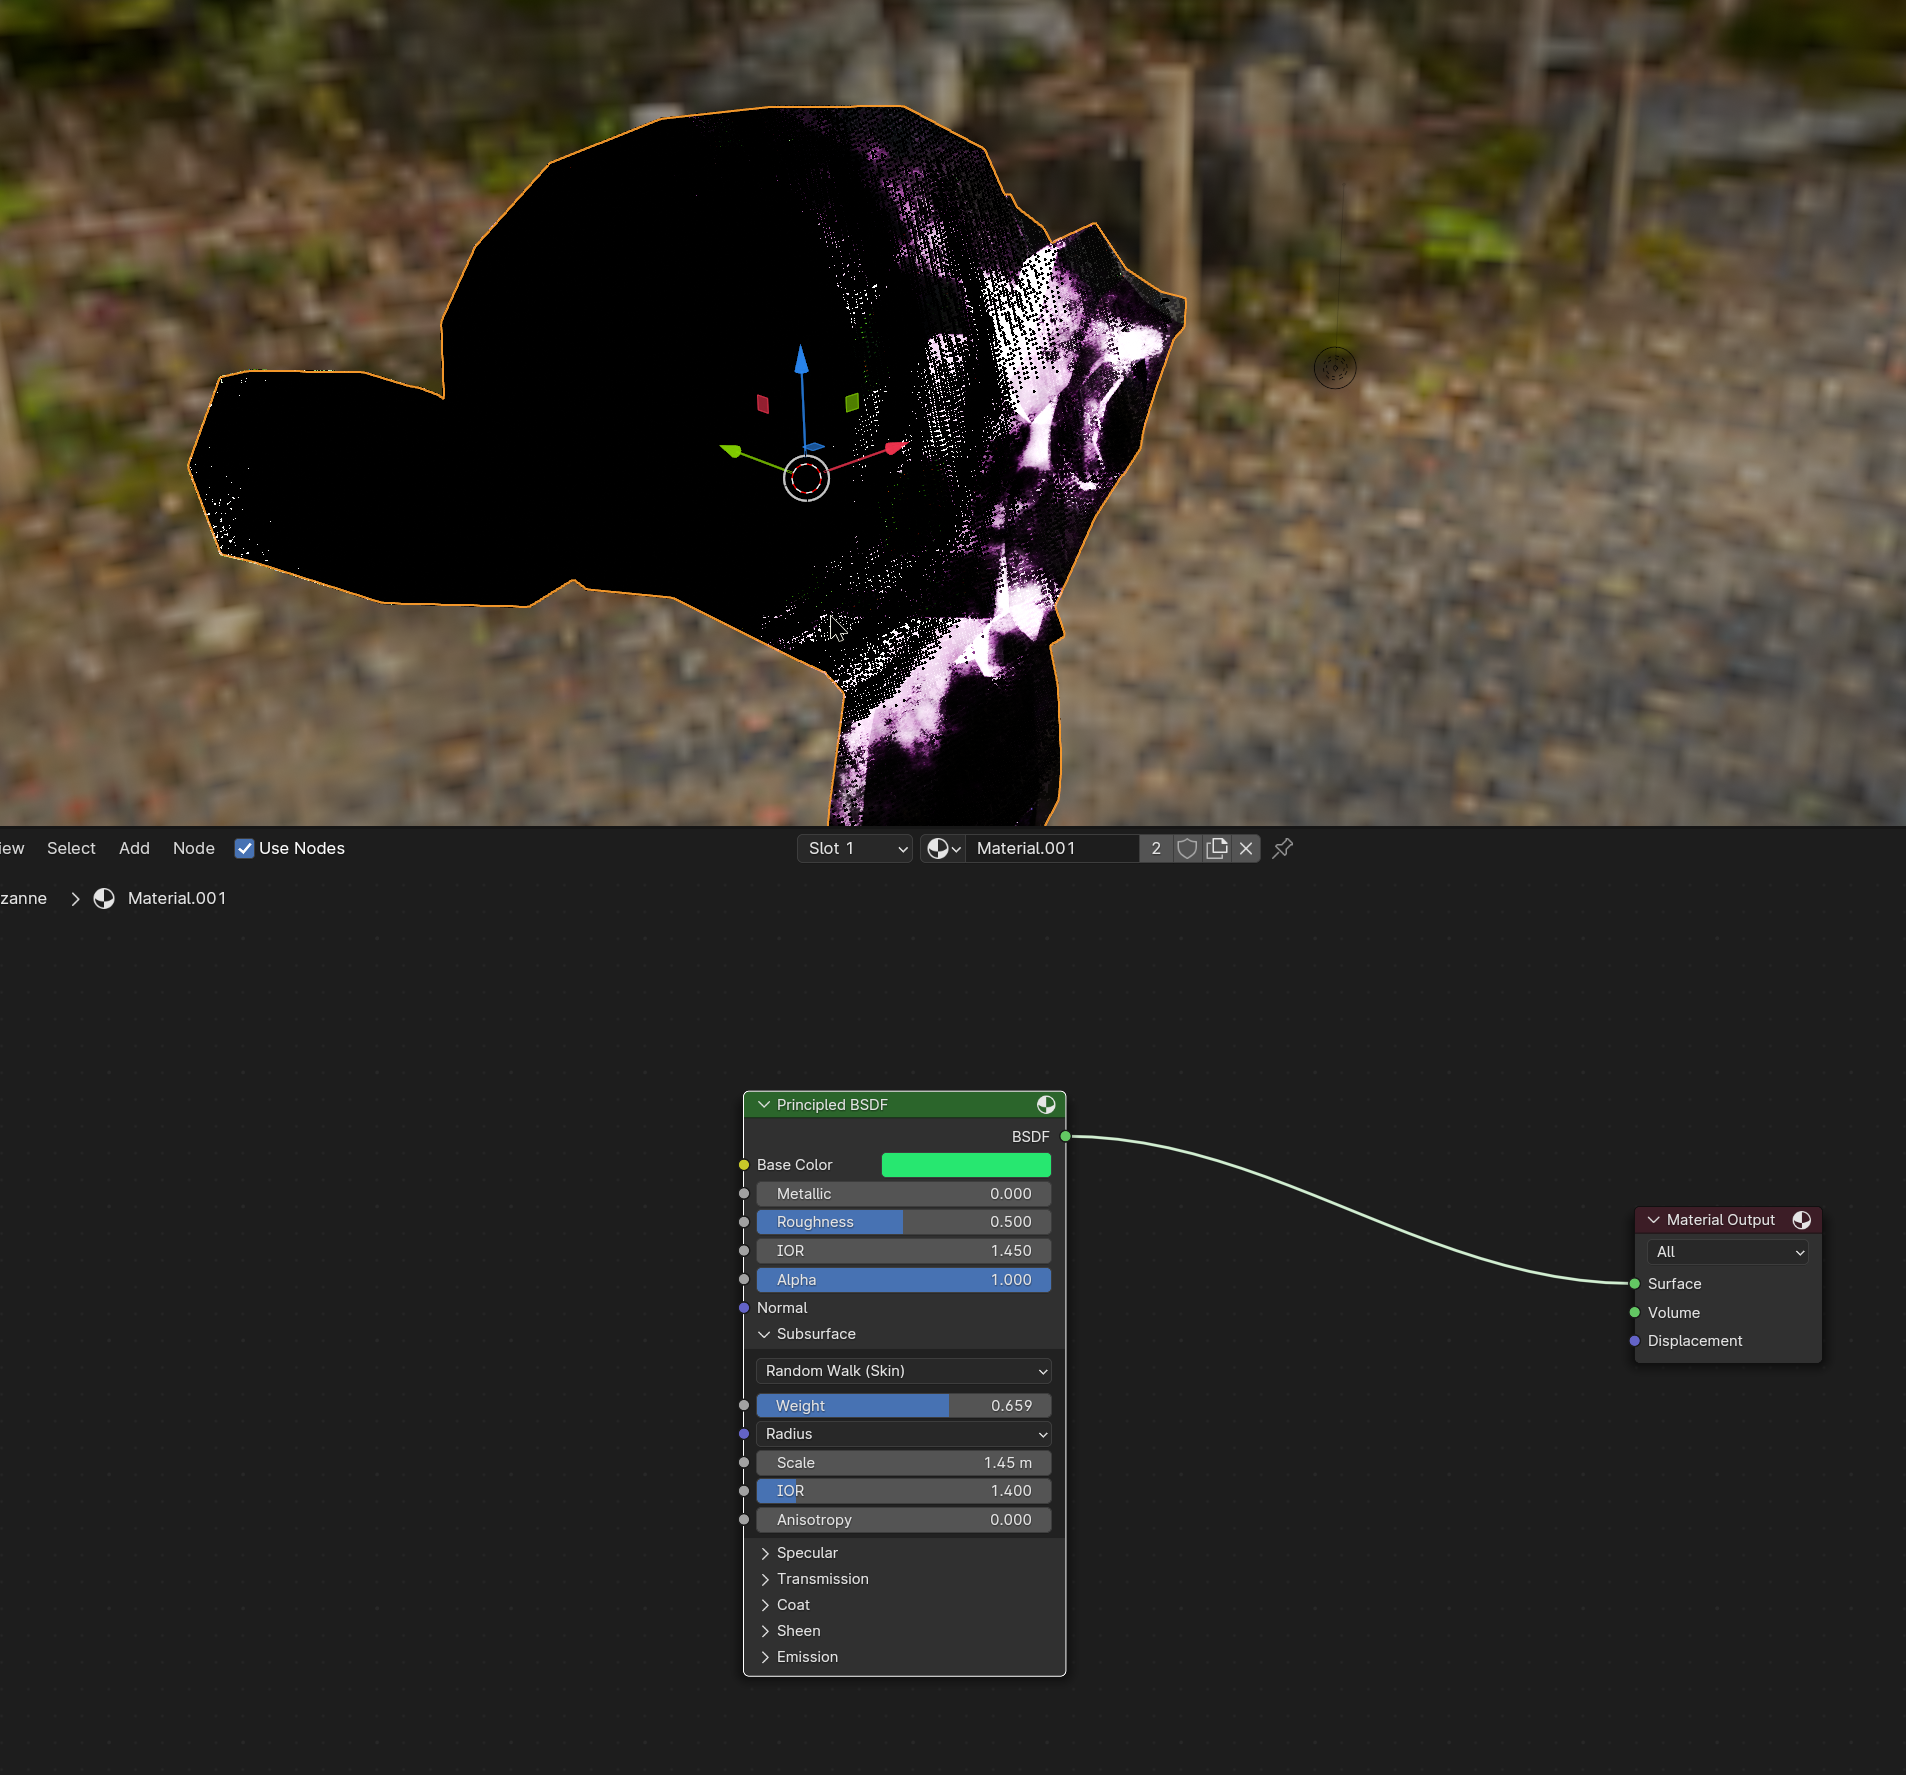Collapse the Material Output node
This screenshot has height=1775, width=1906.
[x=1654, y=1220]
